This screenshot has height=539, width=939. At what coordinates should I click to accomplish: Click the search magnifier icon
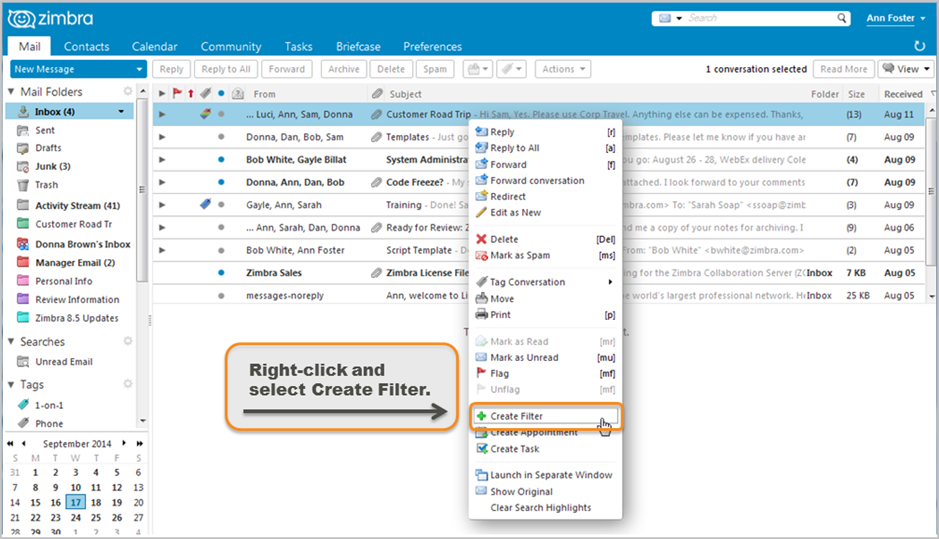click(x=842, y=18)
